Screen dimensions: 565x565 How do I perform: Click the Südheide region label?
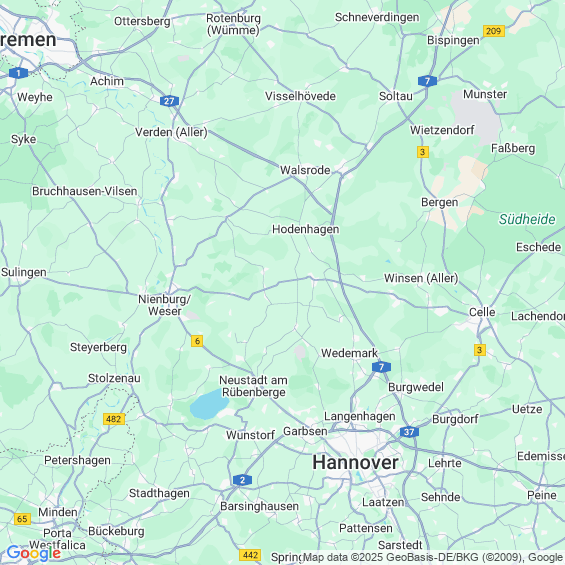pos(527,219)
